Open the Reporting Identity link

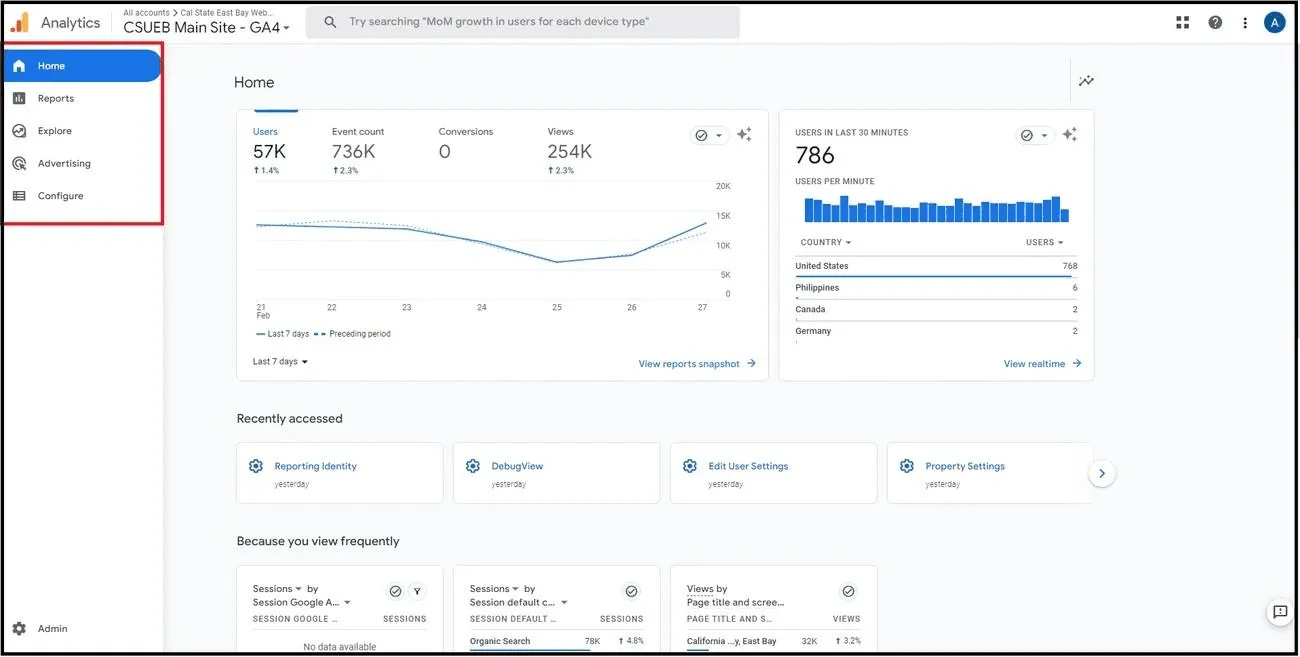click(315, 466)
